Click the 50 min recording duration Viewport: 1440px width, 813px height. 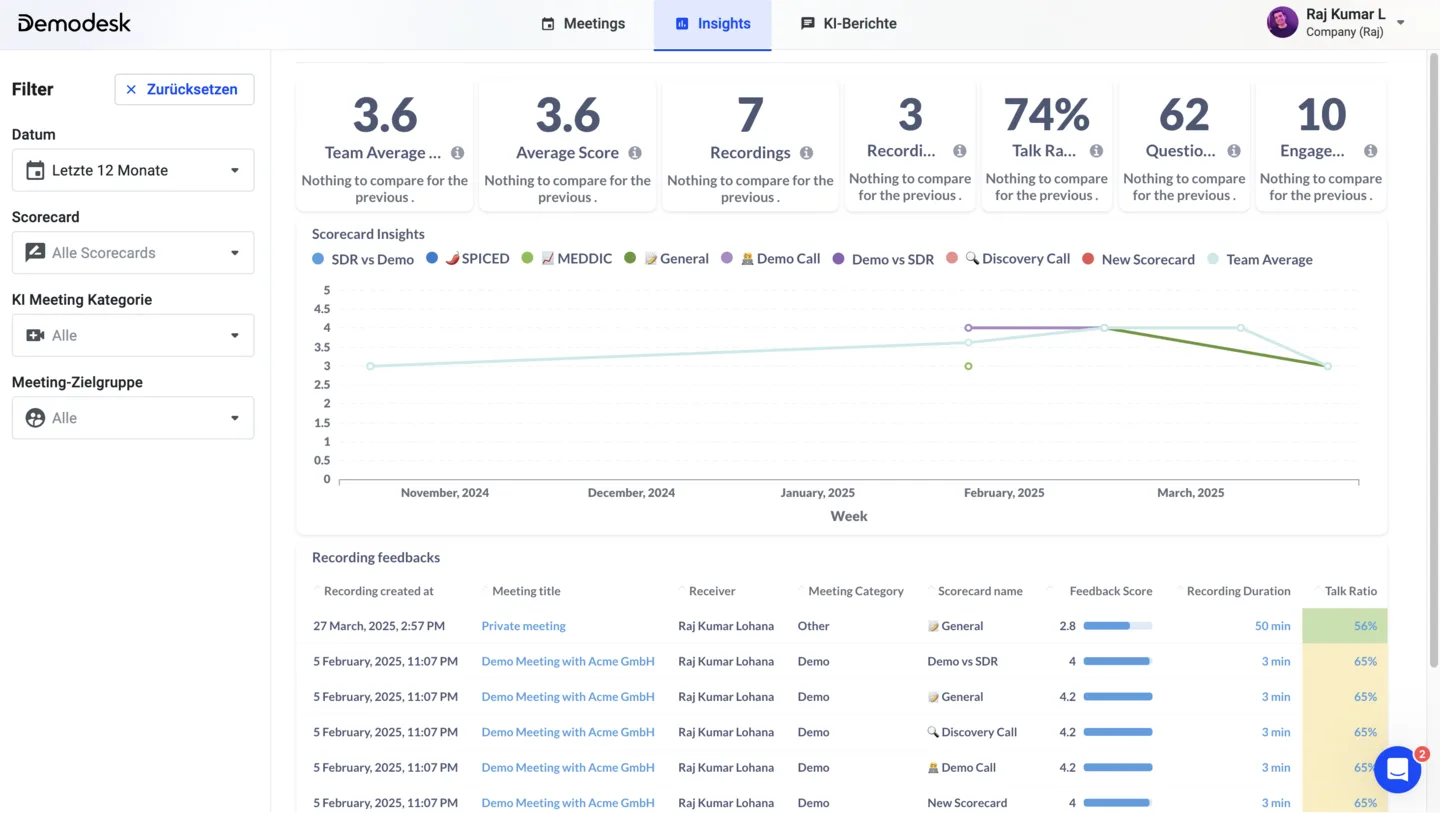click(1272, 626)
